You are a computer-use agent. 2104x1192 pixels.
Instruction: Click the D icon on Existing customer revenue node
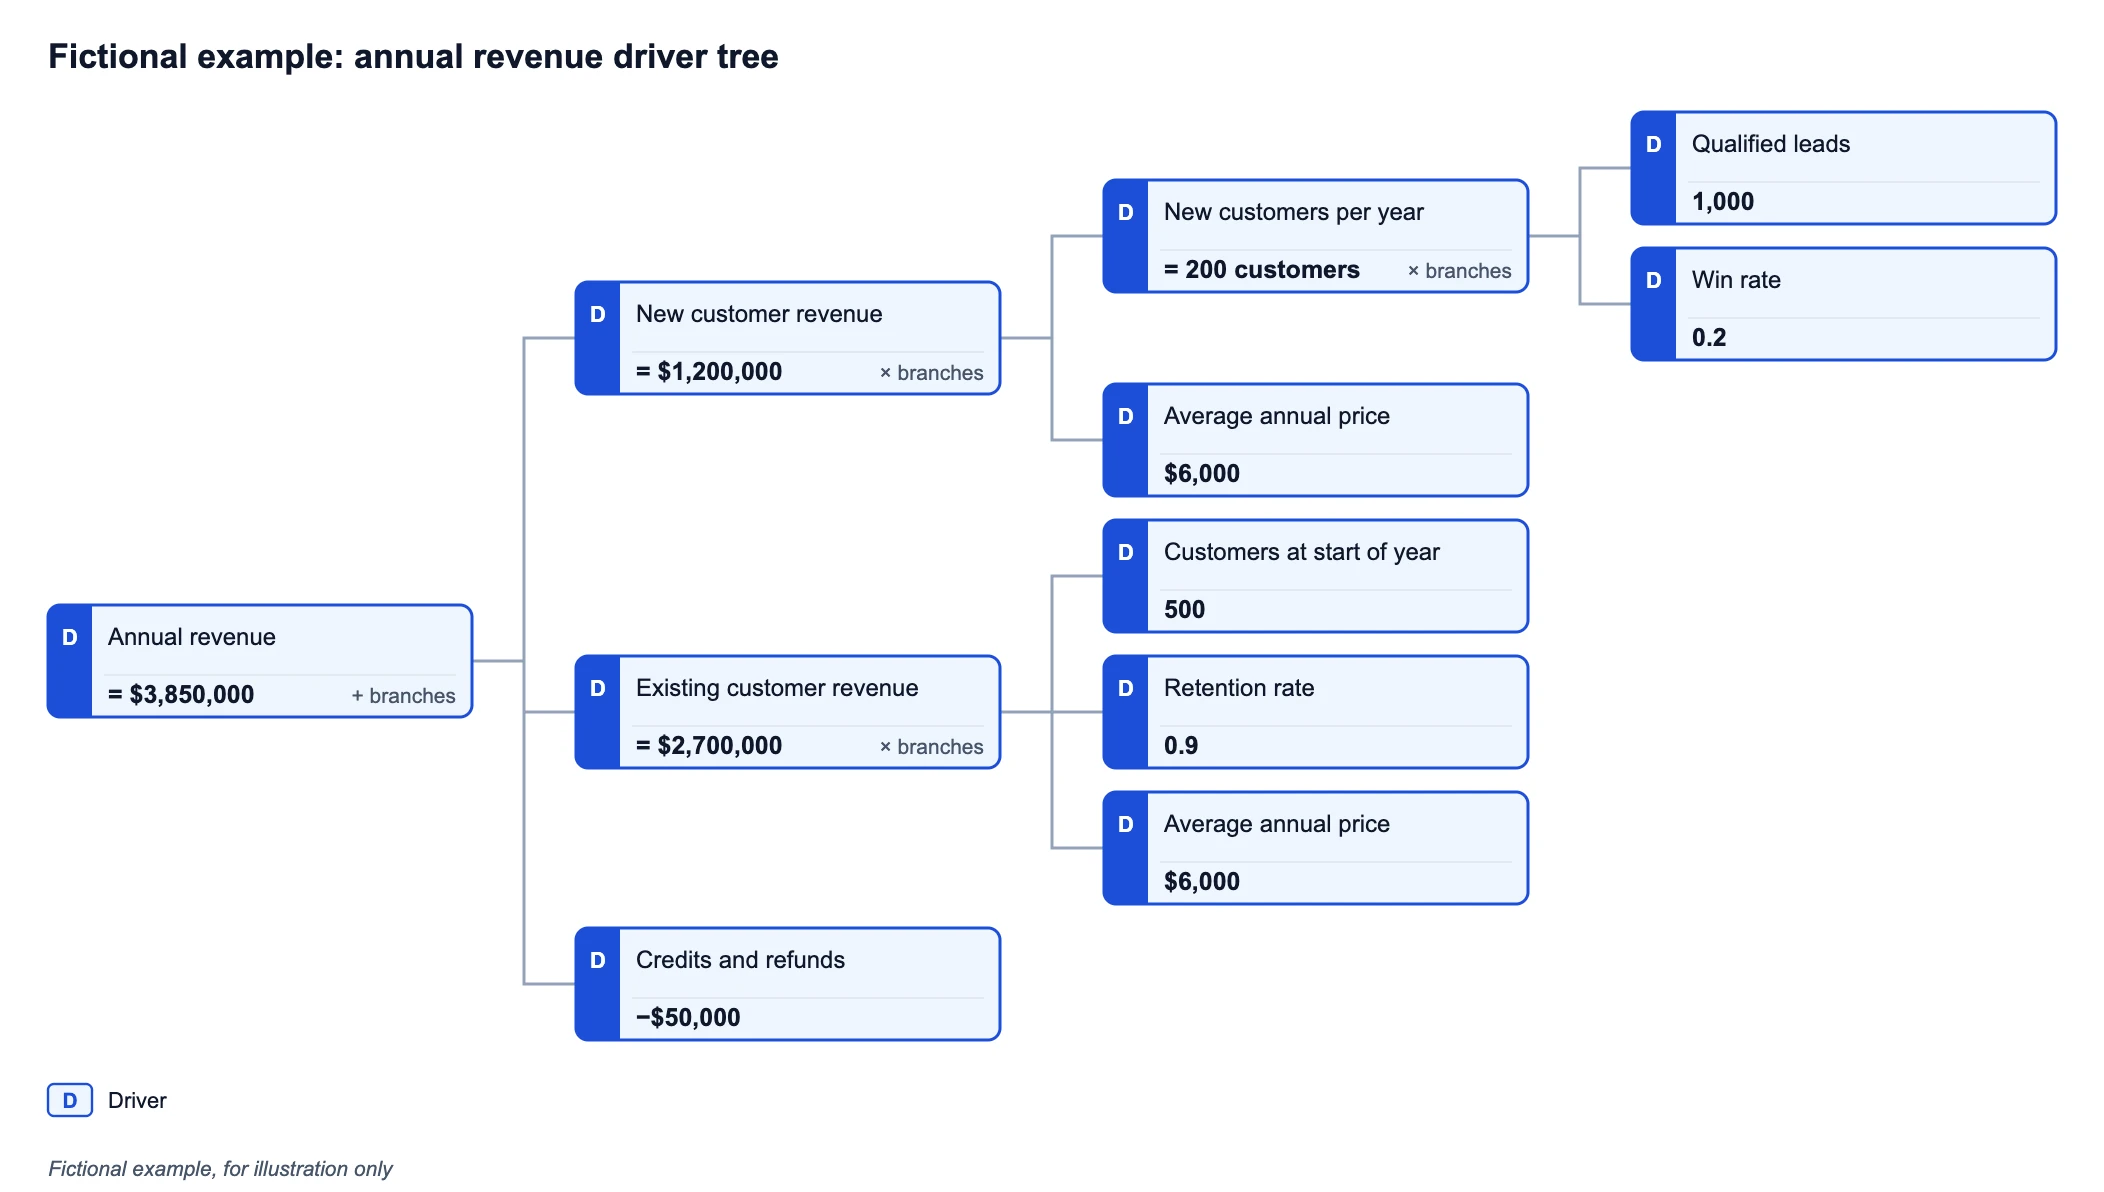[598, 688]
